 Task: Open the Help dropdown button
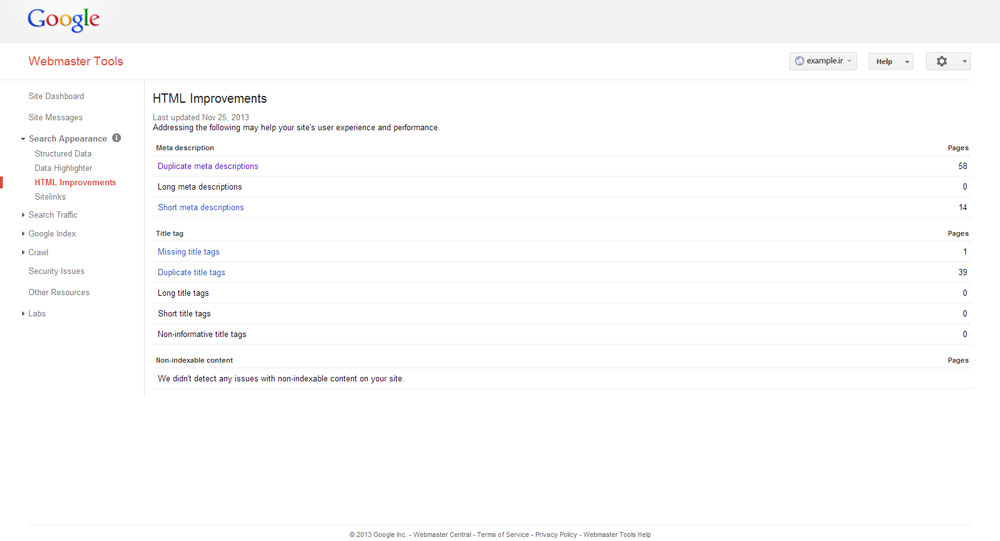(x=890, y=61)
